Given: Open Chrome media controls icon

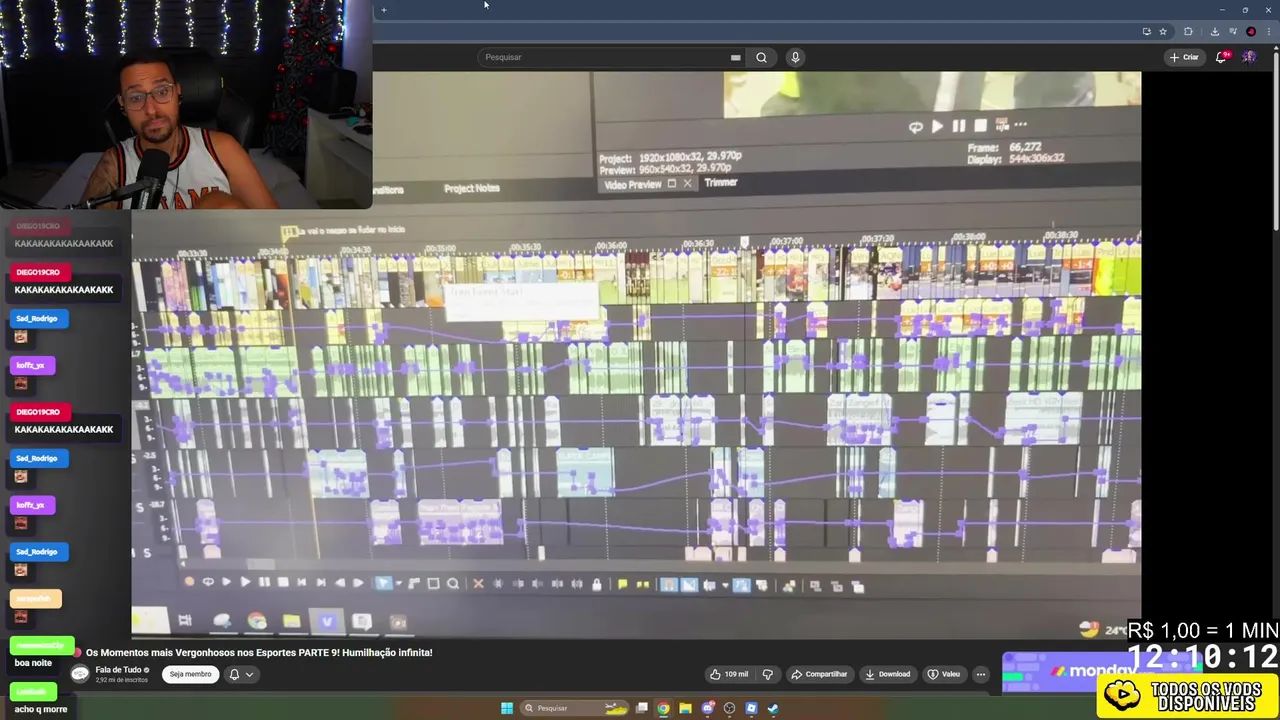Looking at the screenshot, I should click(1233, 31).
